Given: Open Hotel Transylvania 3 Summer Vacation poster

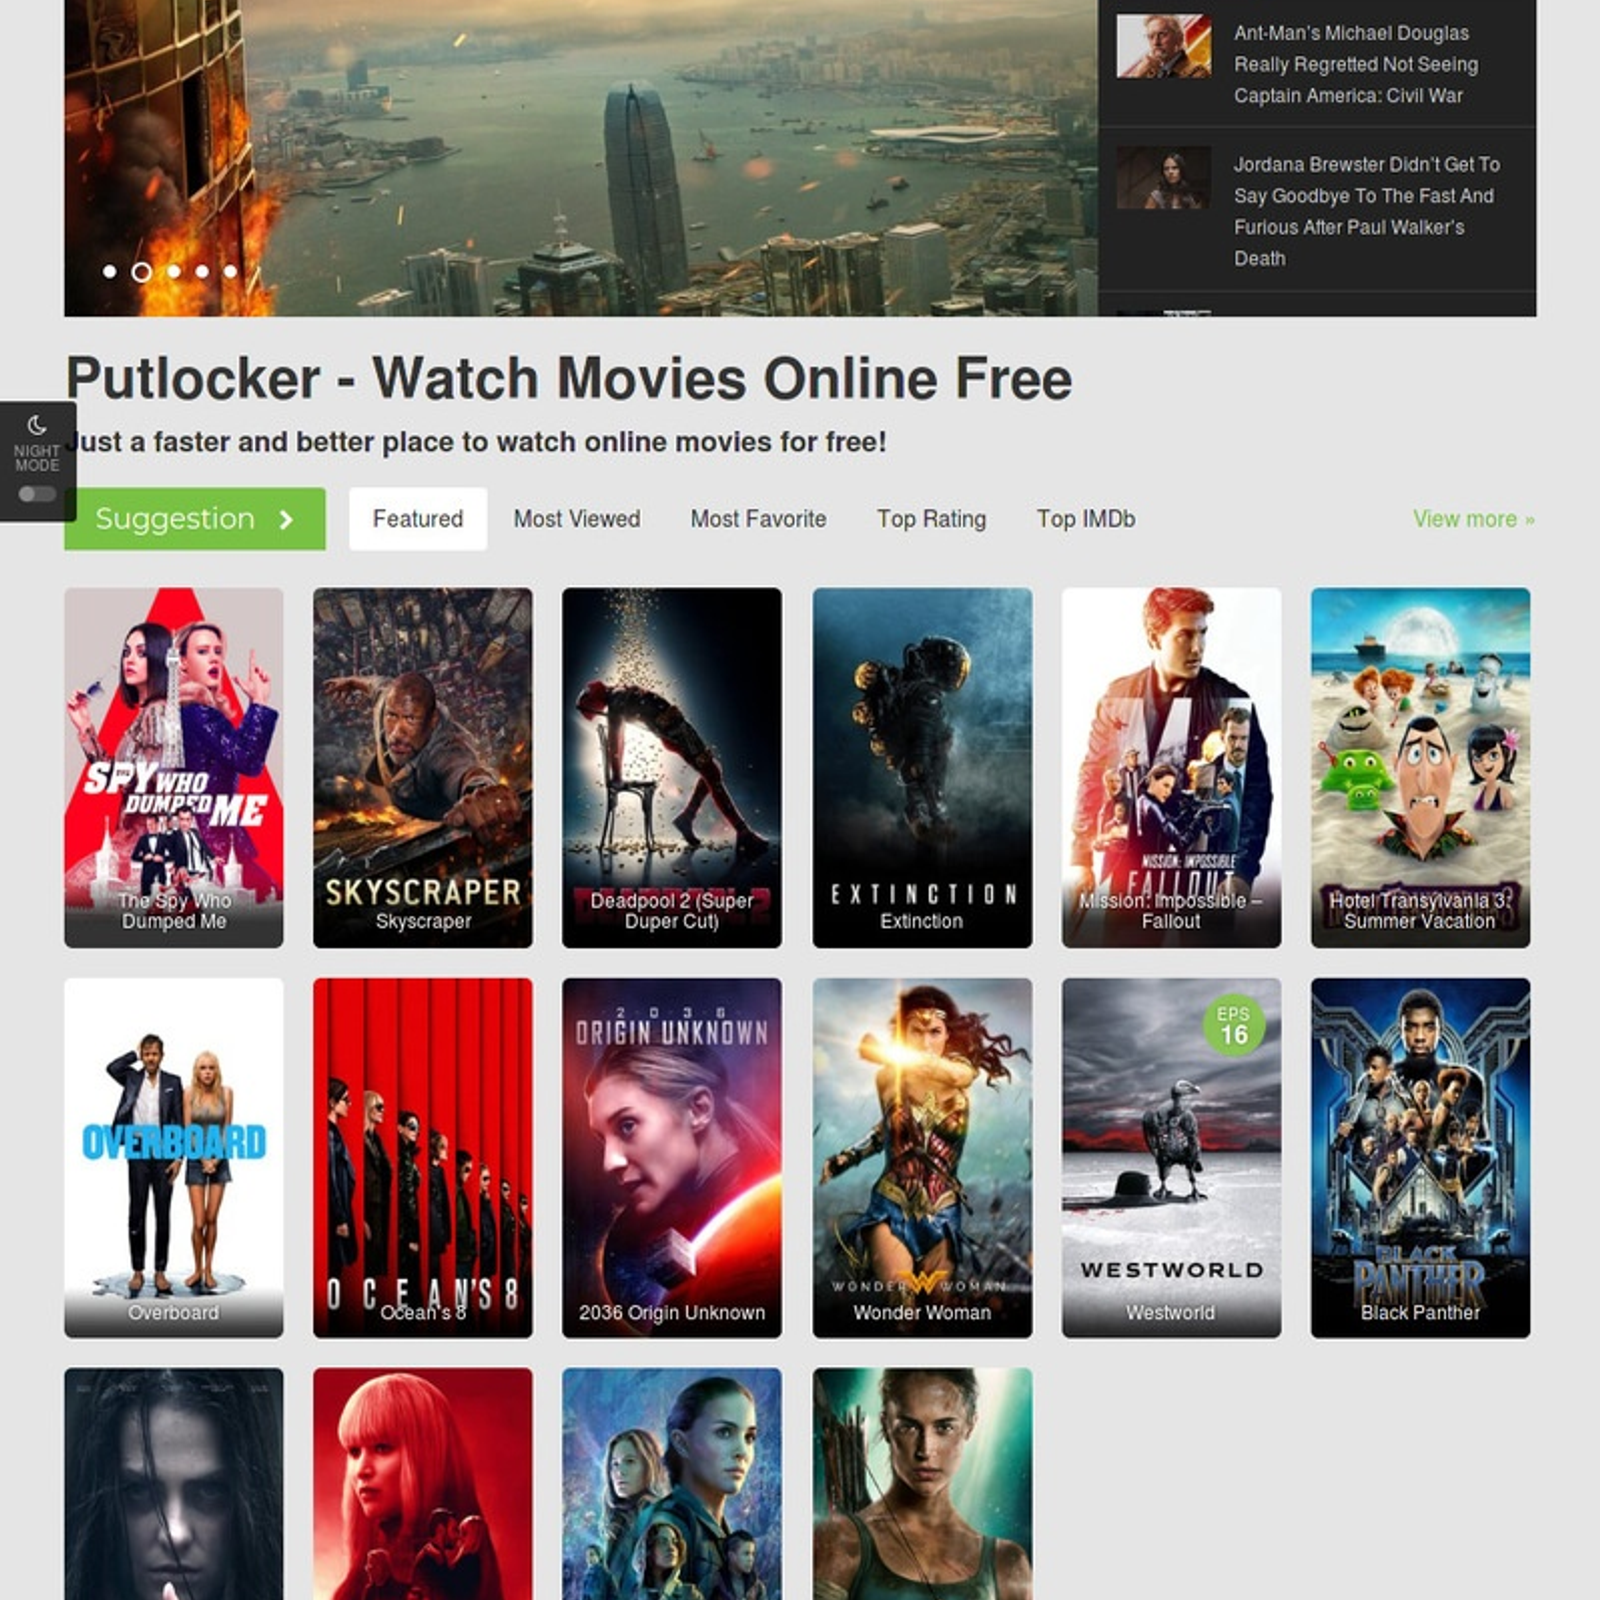Looking at the screenshot, I should pos(1420,767).
